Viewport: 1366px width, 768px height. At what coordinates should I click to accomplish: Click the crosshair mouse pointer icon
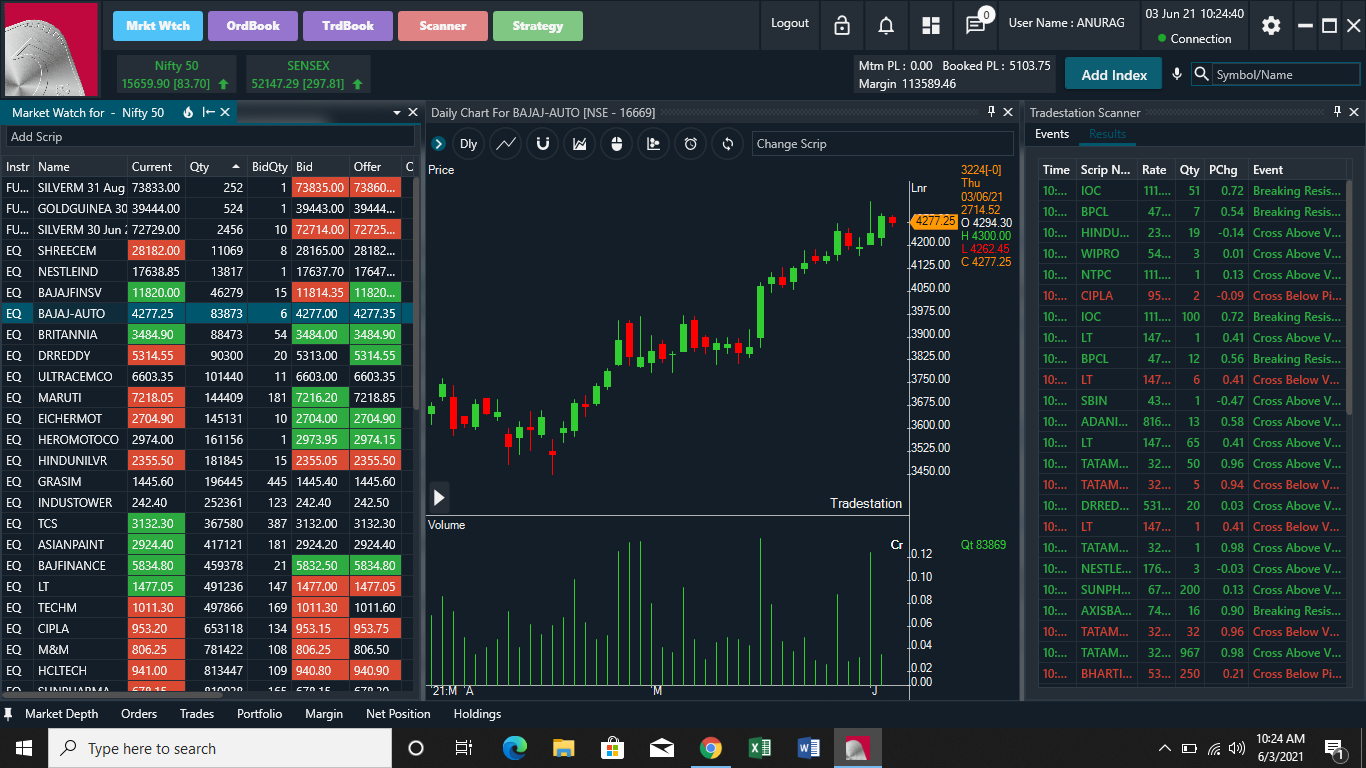pyautogui.click(x=616, y=143)
